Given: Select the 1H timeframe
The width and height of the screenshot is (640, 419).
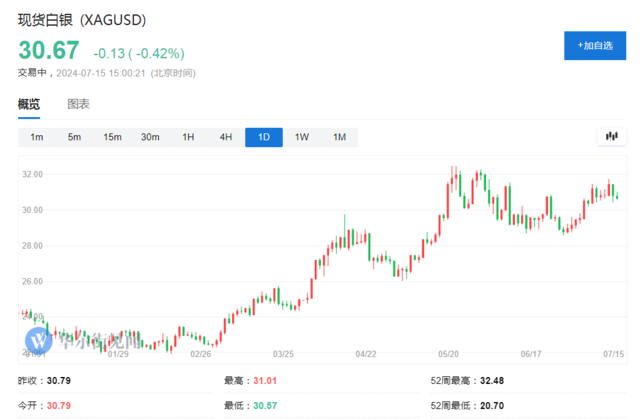Looking at the screenshot, I should tap(188, 137).
